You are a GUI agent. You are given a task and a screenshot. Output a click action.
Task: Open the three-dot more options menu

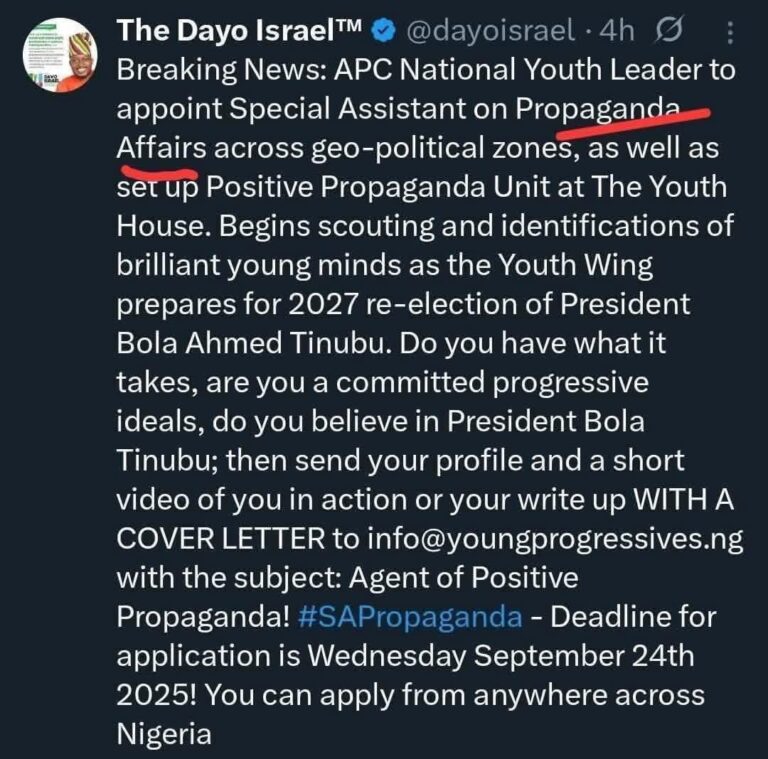(736, 31)
